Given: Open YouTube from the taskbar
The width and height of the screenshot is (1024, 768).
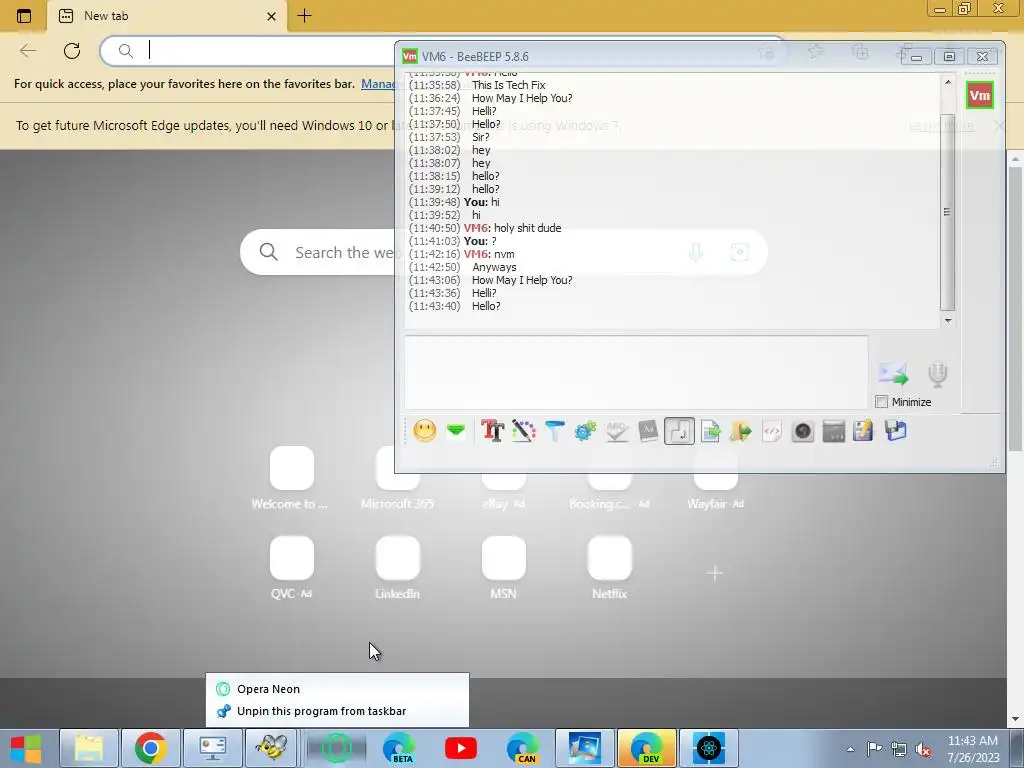Looking at the screenshot, I should 460,748.
